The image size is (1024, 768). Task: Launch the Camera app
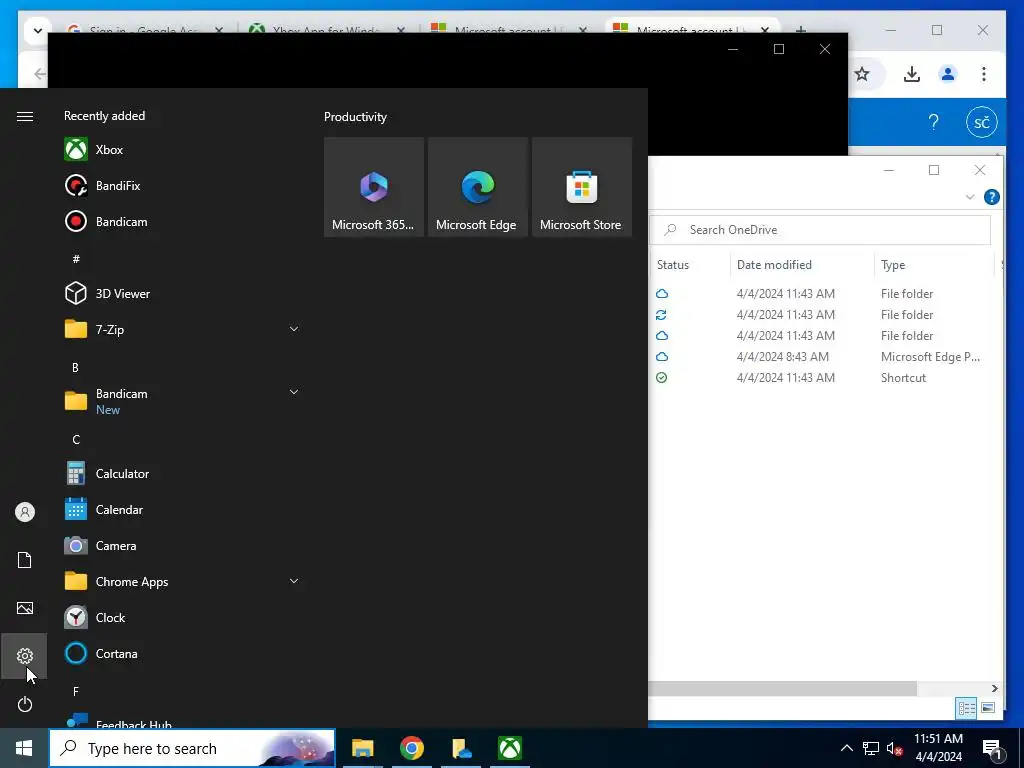pos(182,545)
